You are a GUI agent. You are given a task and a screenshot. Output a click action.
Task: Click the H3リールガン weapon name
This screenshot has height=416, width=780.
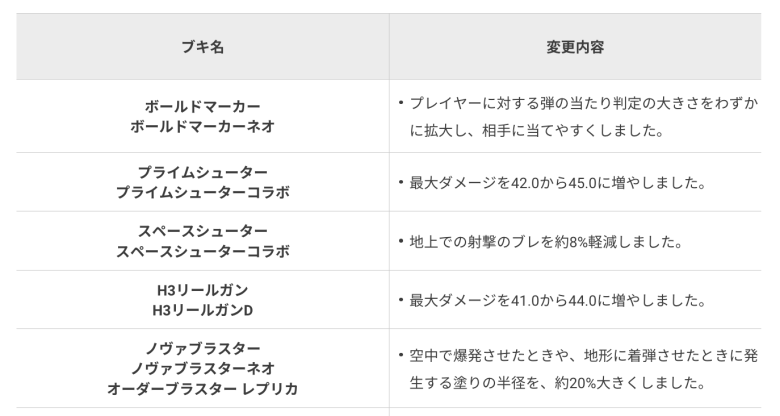pyautogui.click(x=203, y=289)
